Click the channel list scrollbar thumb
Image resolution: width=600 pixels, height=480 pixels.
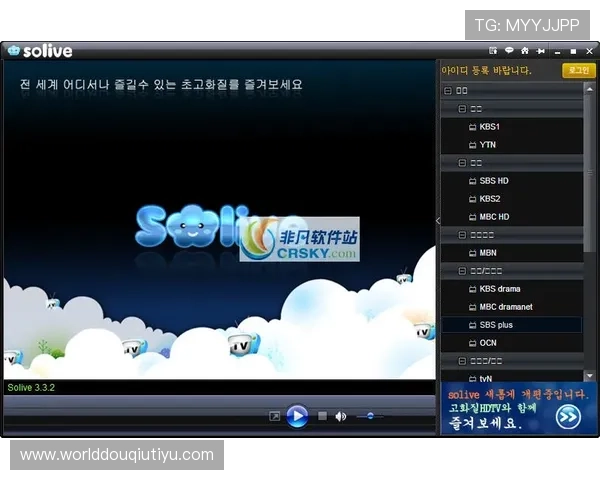tap(590, 173)
